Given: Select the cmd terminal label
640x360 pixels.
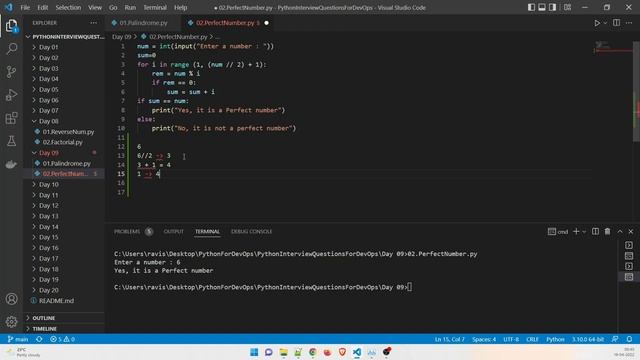Looking at the screenshot, I should [558, 231].
